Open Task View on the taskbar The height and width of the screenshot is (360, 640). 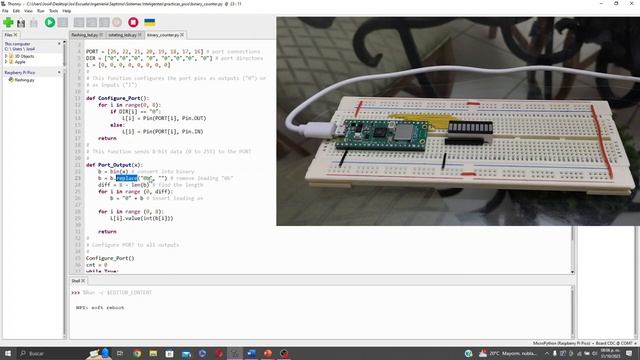tap(120, 353)
